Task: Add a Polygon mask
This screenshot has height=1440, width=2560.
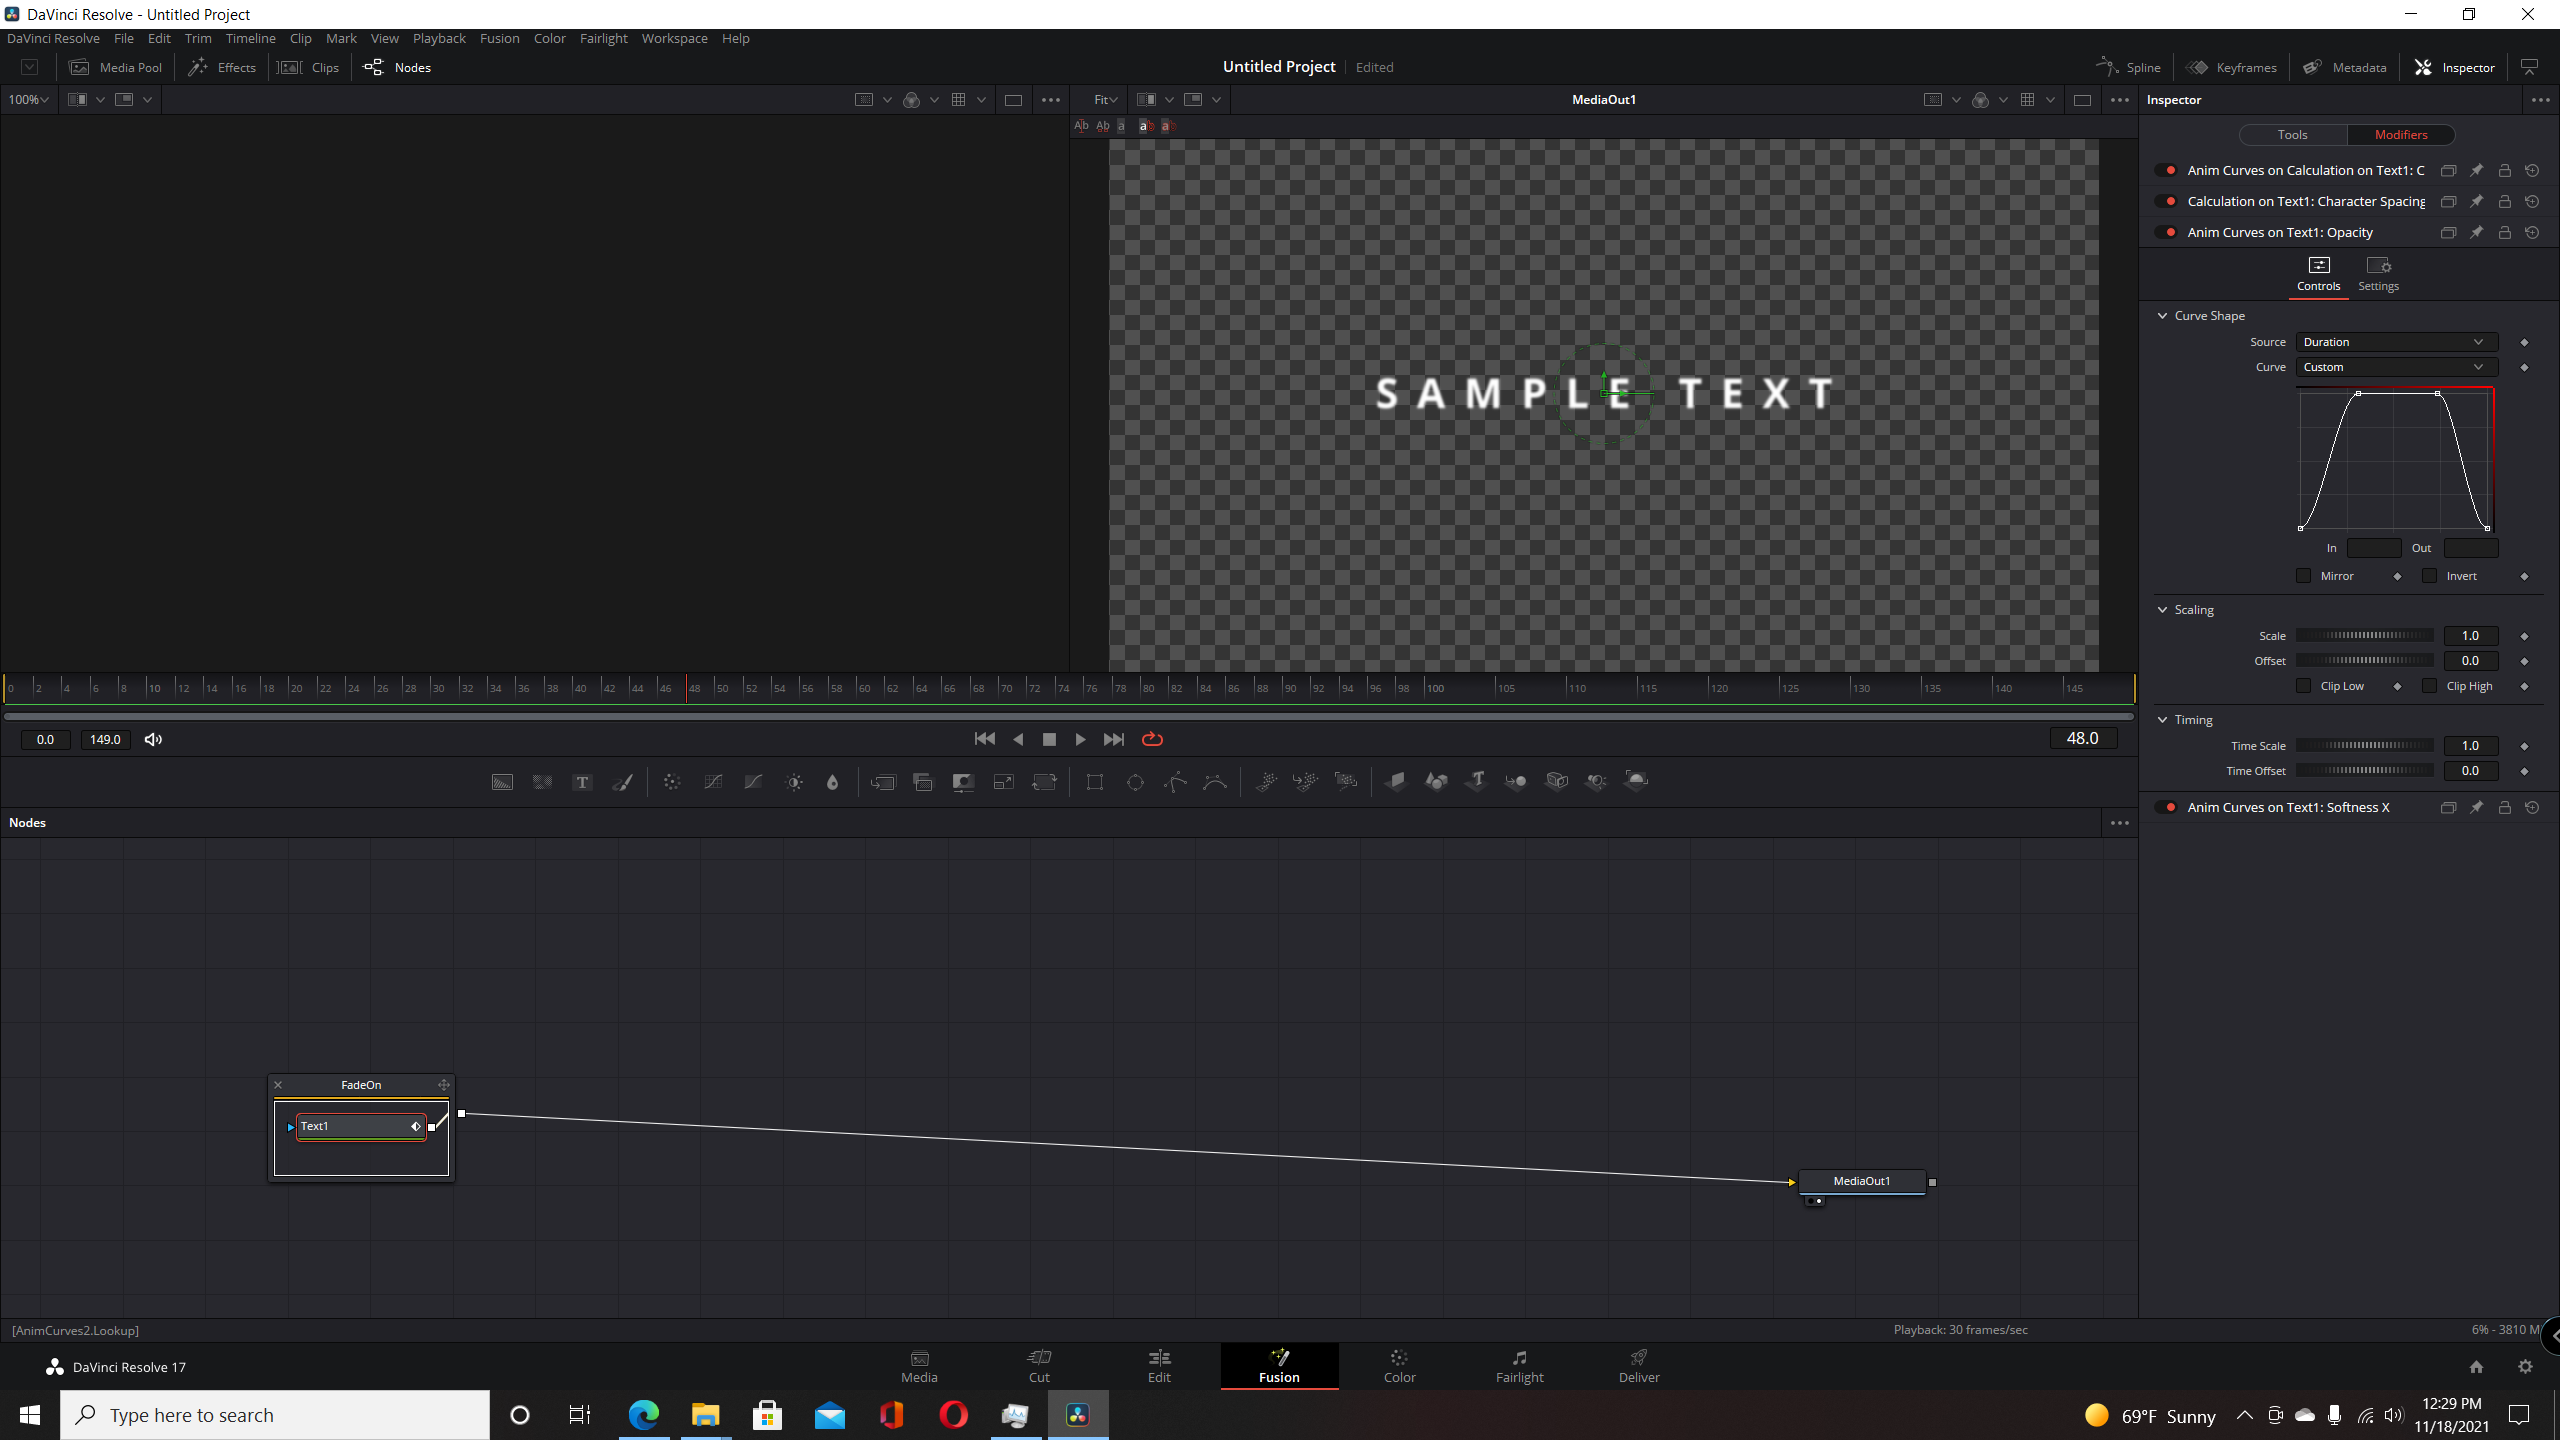Action: pos(1175,782)
